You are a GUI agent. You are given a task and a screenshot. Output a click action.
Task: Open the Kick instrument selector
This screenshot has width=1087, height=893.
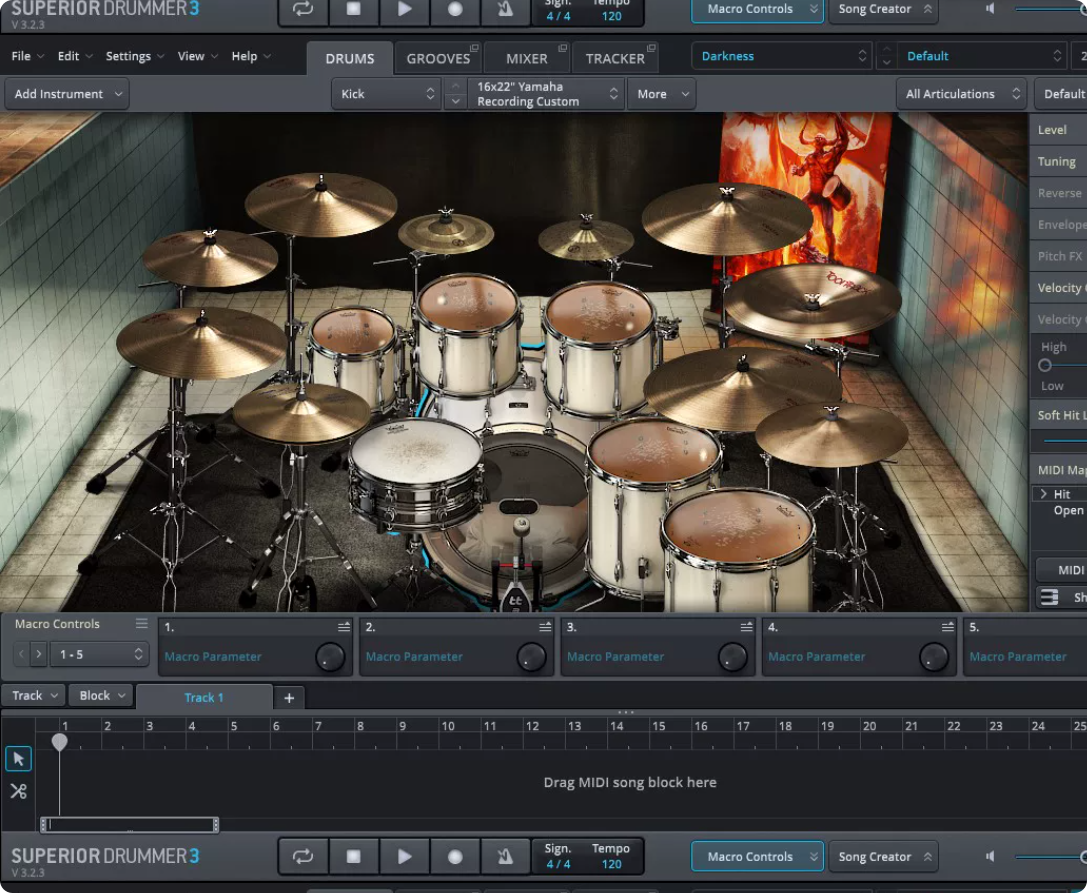pyautogui.click(x=386, y=94)
